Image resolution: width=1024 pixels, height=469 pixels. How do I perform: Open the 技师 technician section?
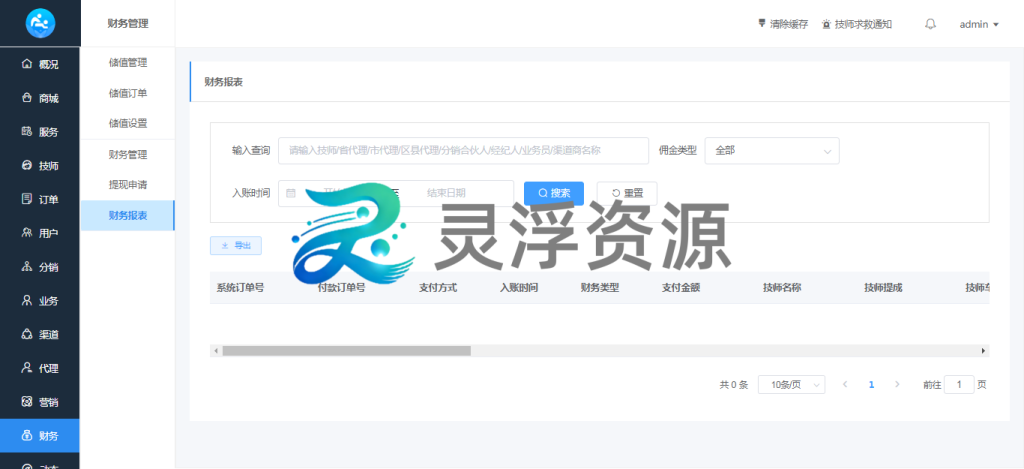coord(40,166)
